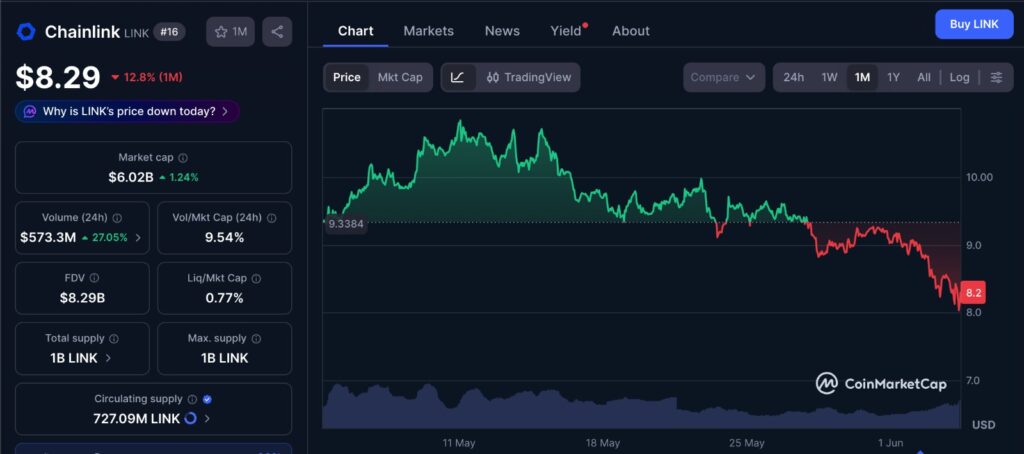Switch to Mkt Cap chart view

400,77
